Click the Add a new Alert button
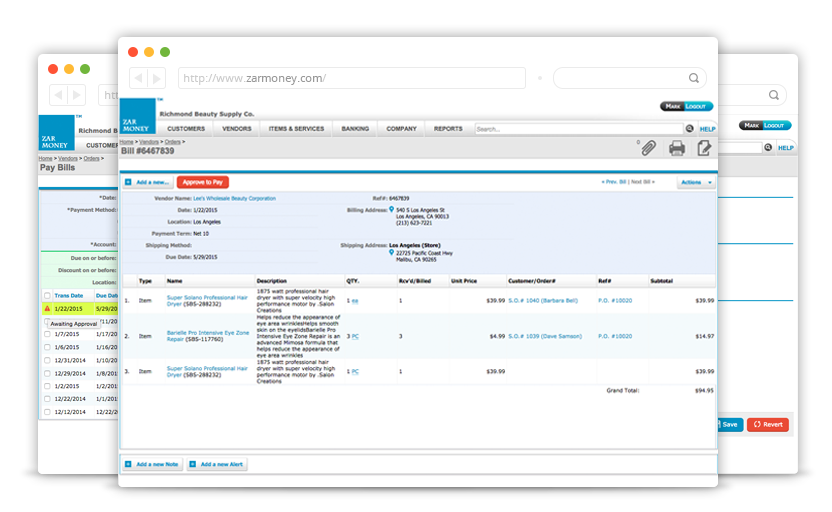This screenshot has height=512, width=832. (216, 464)
